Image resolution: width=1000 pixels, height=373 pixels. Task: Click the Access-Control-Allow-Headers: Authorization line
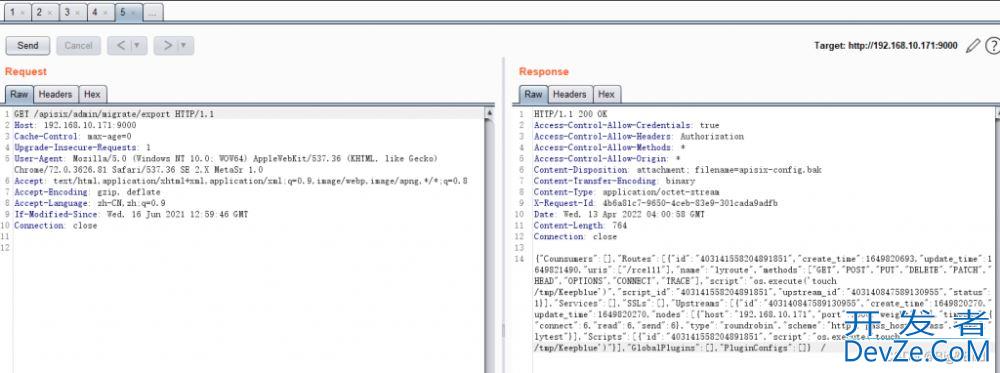click(638, 136)
